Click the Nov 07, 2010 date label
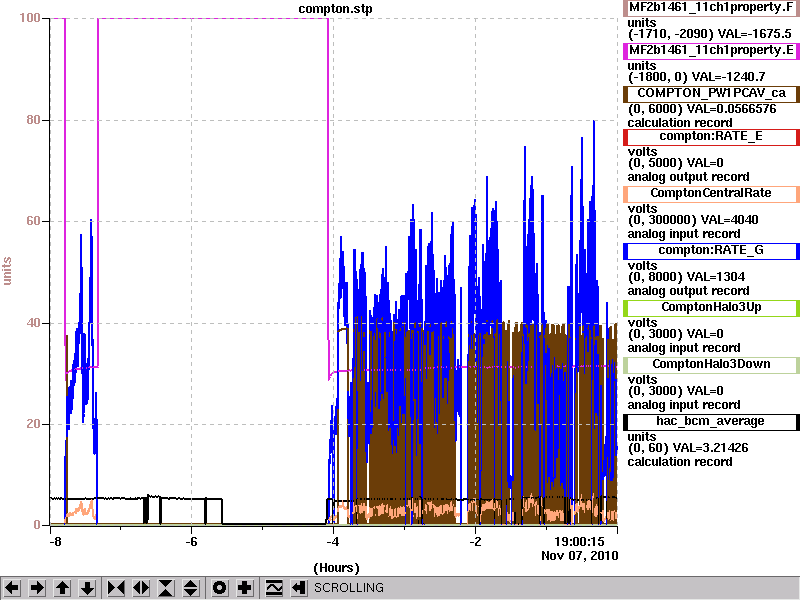Screen dimensions: 800x600 (x=580, y=555)
